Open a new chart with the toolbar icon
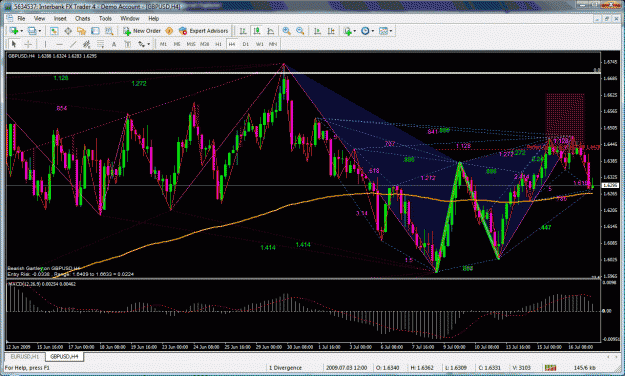 (14, 31)
